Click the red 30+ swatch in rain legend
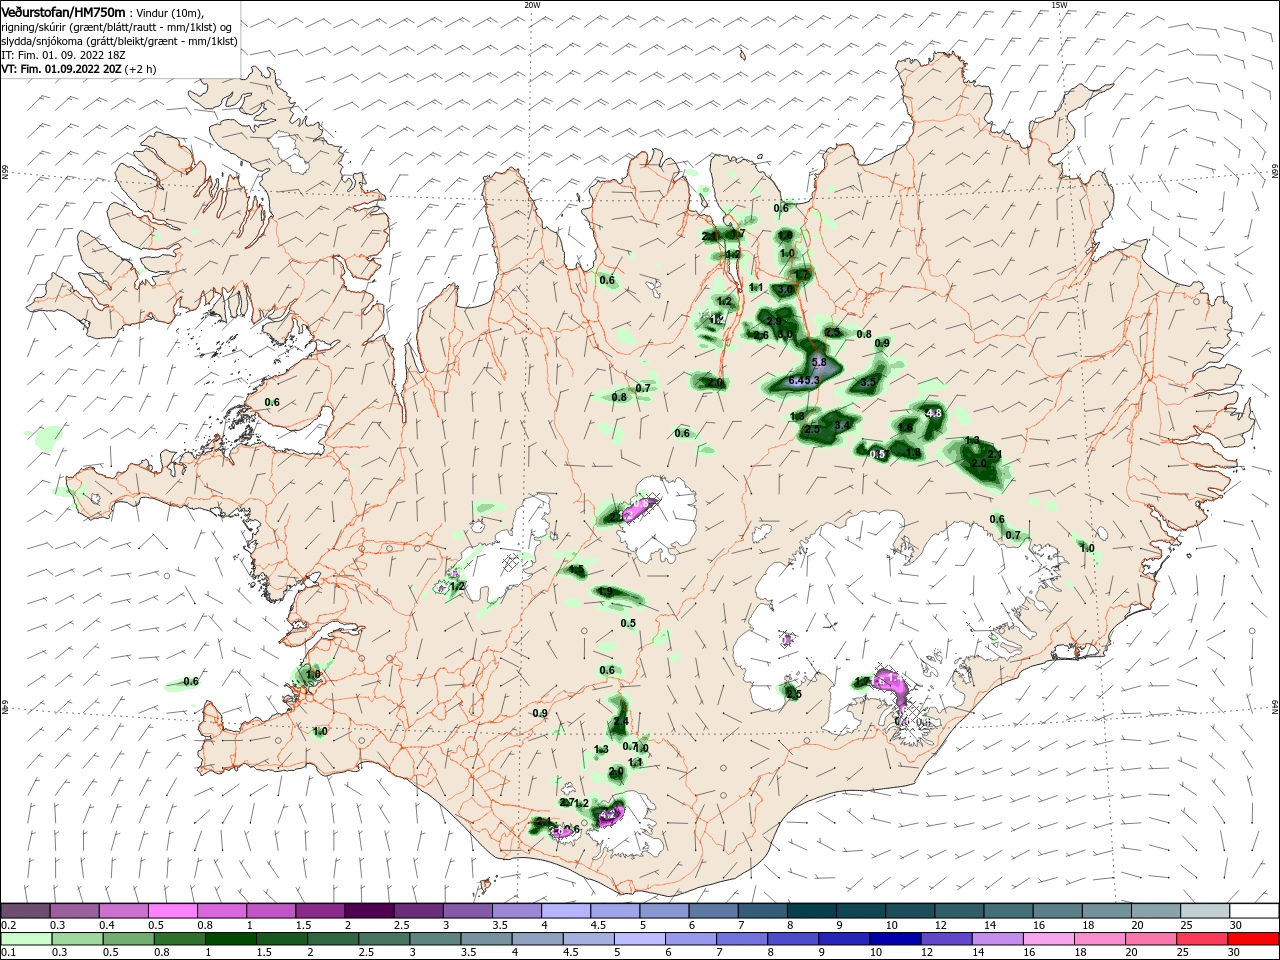The height and width of the screenshot is (960, 1280). pos(1253,939)
